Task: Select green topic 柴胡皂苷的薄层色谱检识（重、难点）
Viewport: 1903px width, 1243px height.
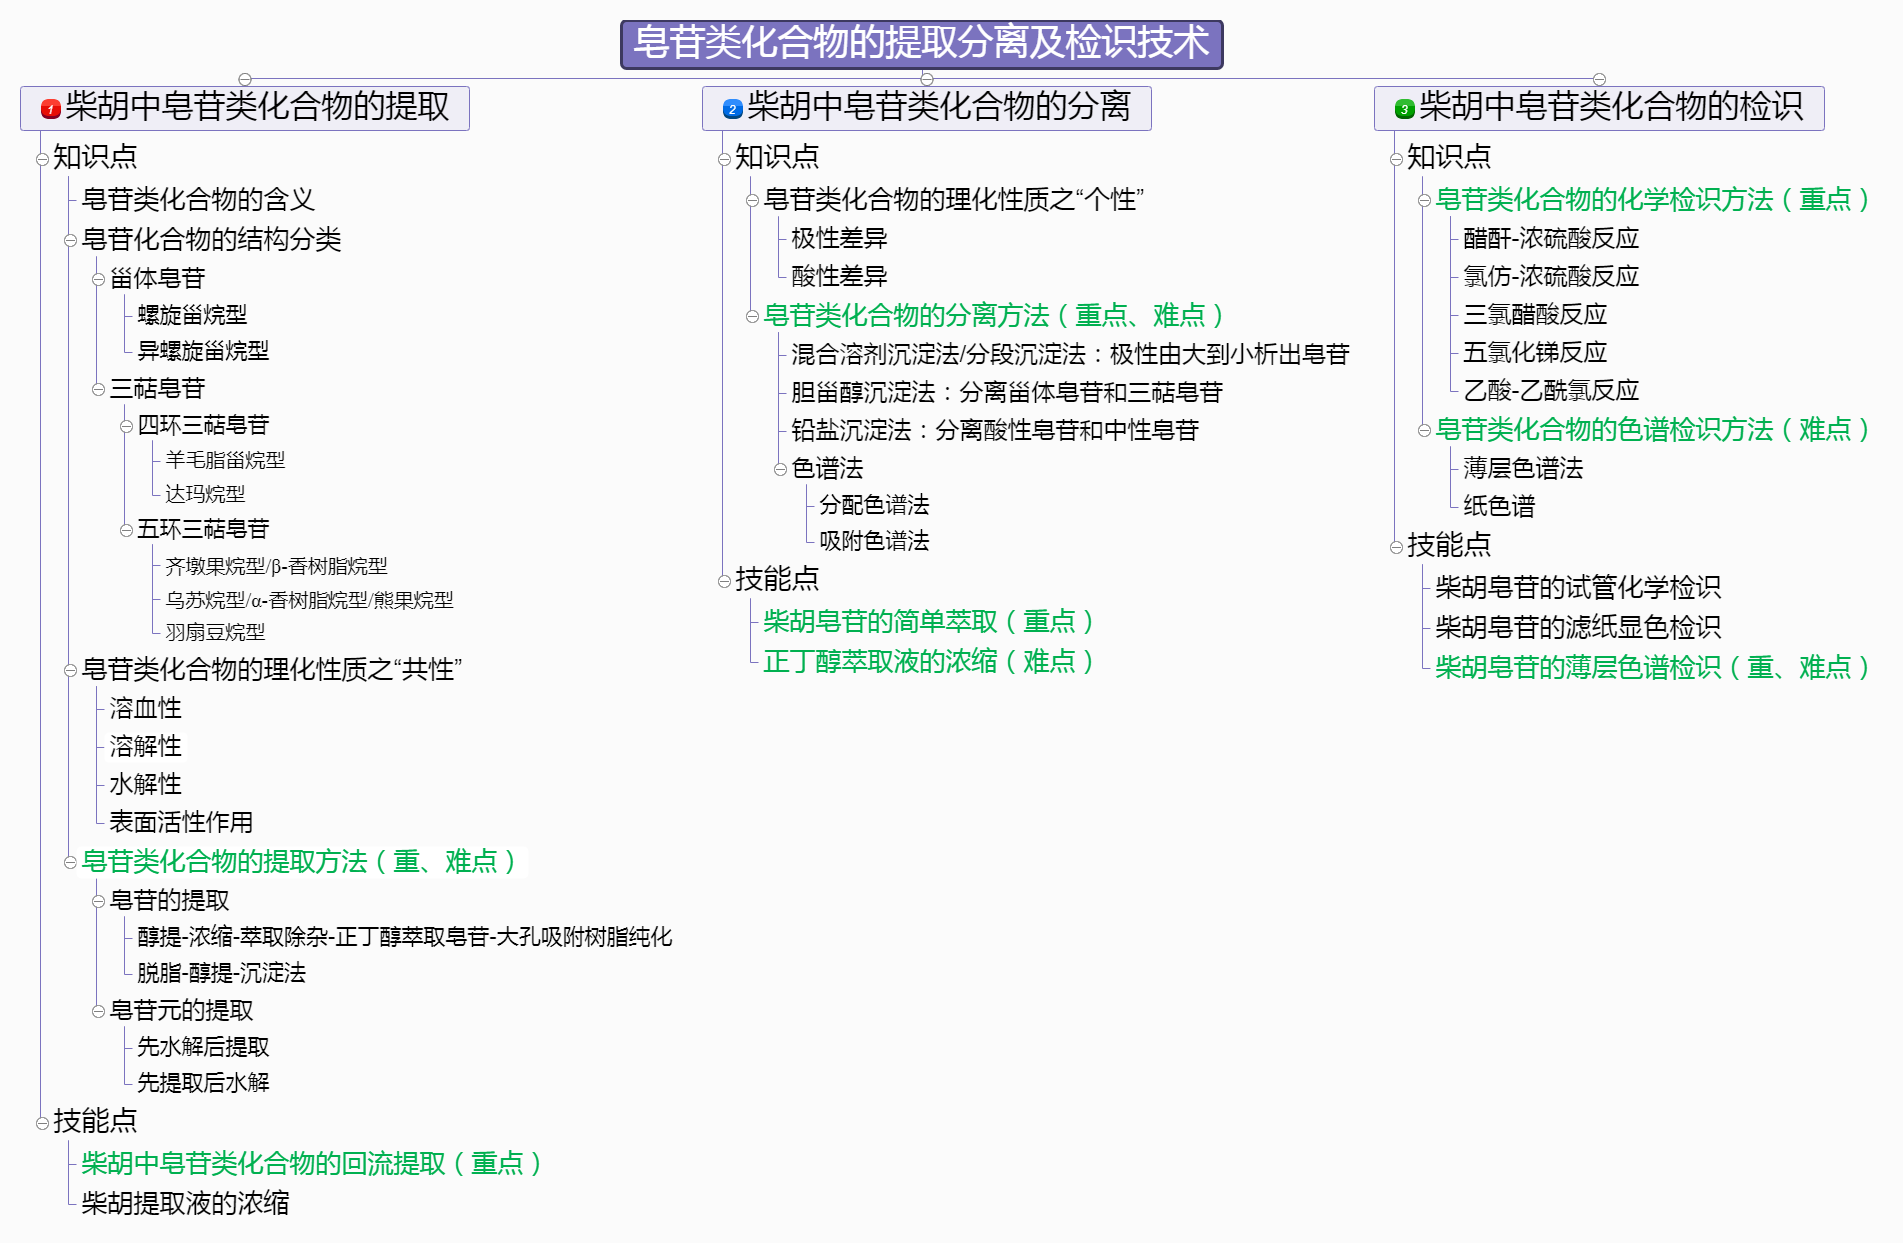Action: pos(1653,667)
